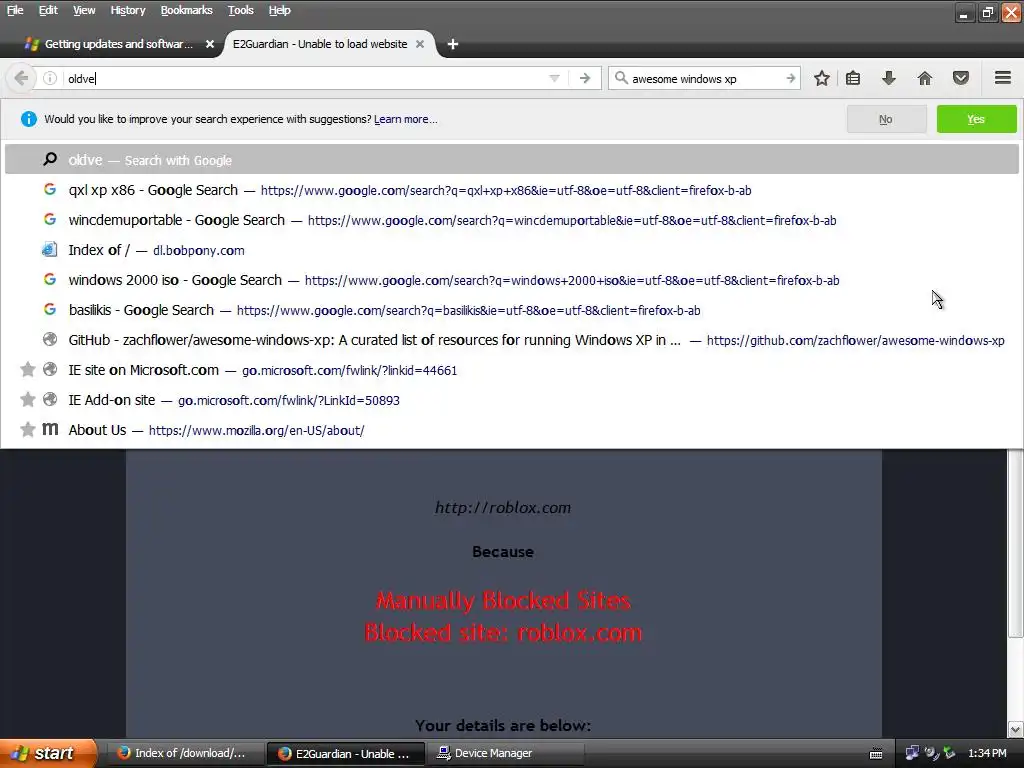Open the Learn more link
The image size is (1024, 768).
(406, 120)
